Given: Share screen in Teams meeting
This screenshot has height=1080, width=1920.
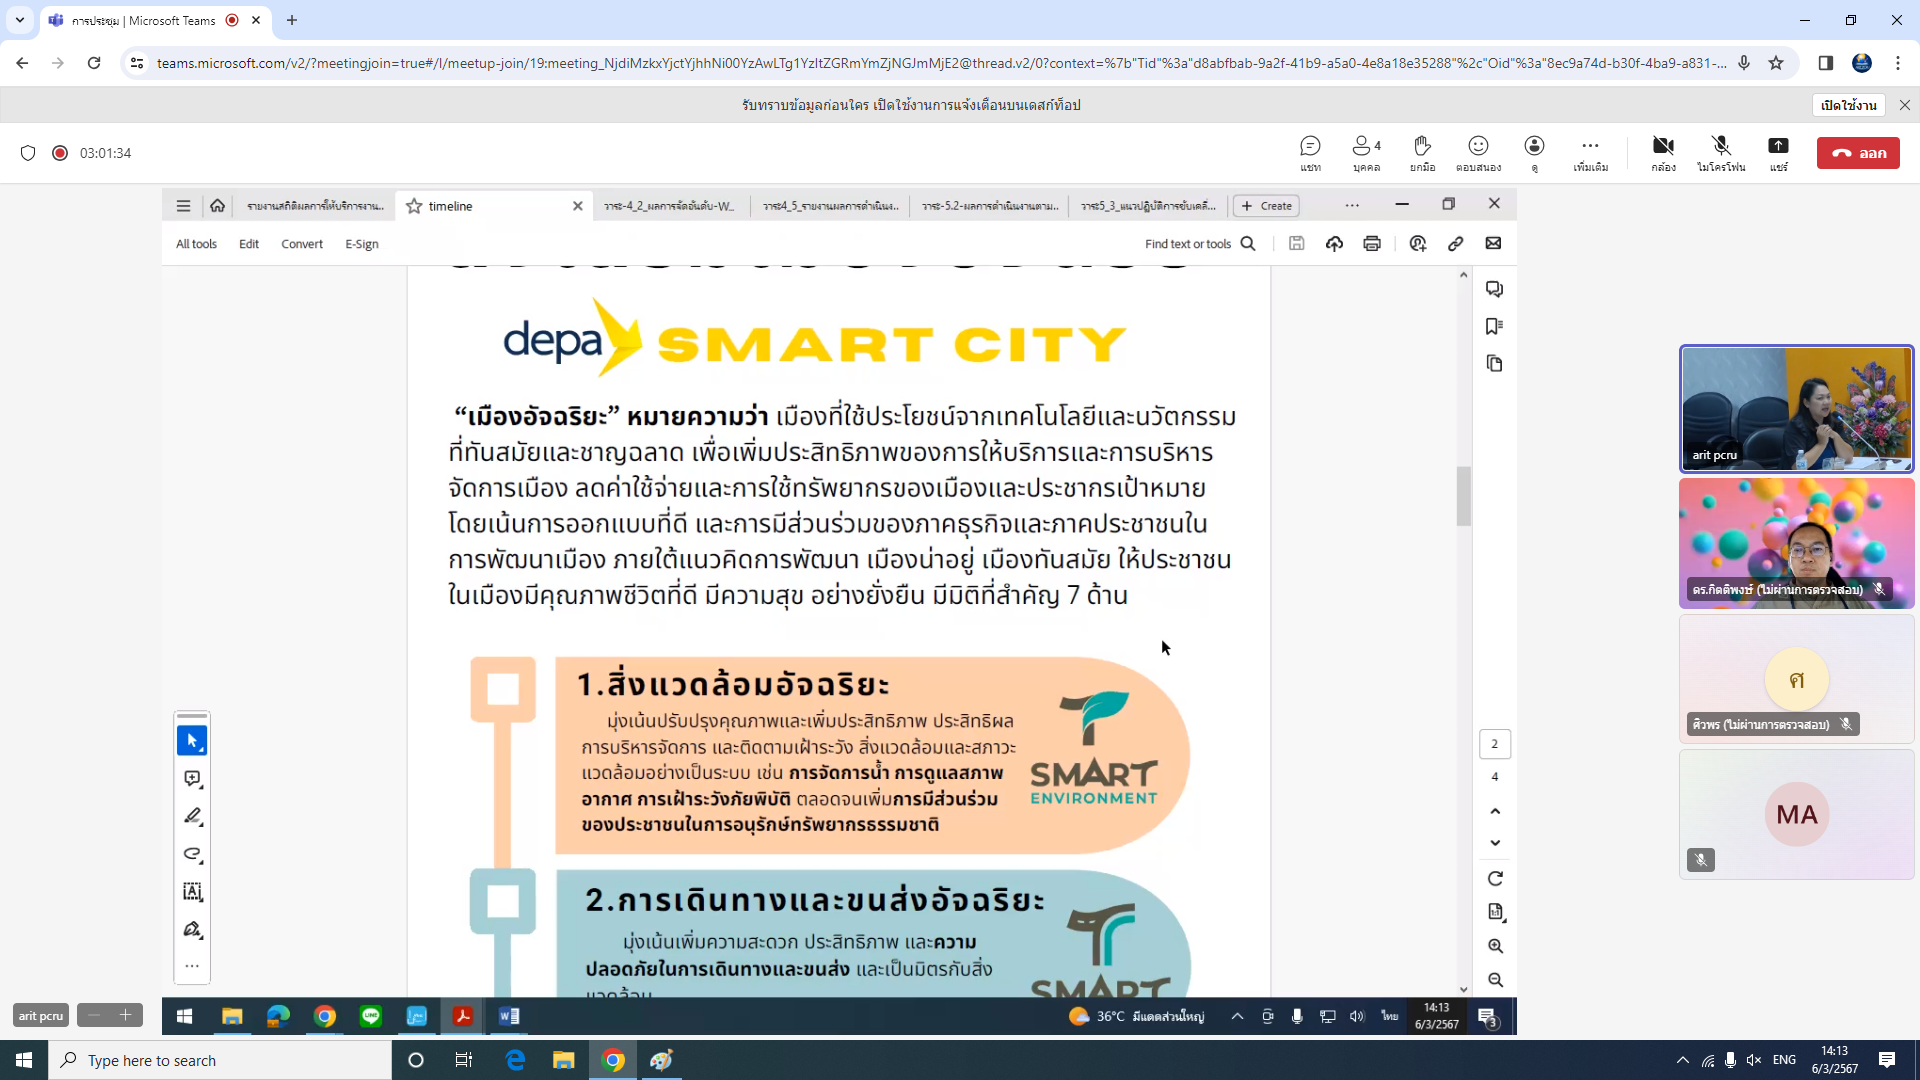Looking at the screenshot, I should tap(1778, 153).
